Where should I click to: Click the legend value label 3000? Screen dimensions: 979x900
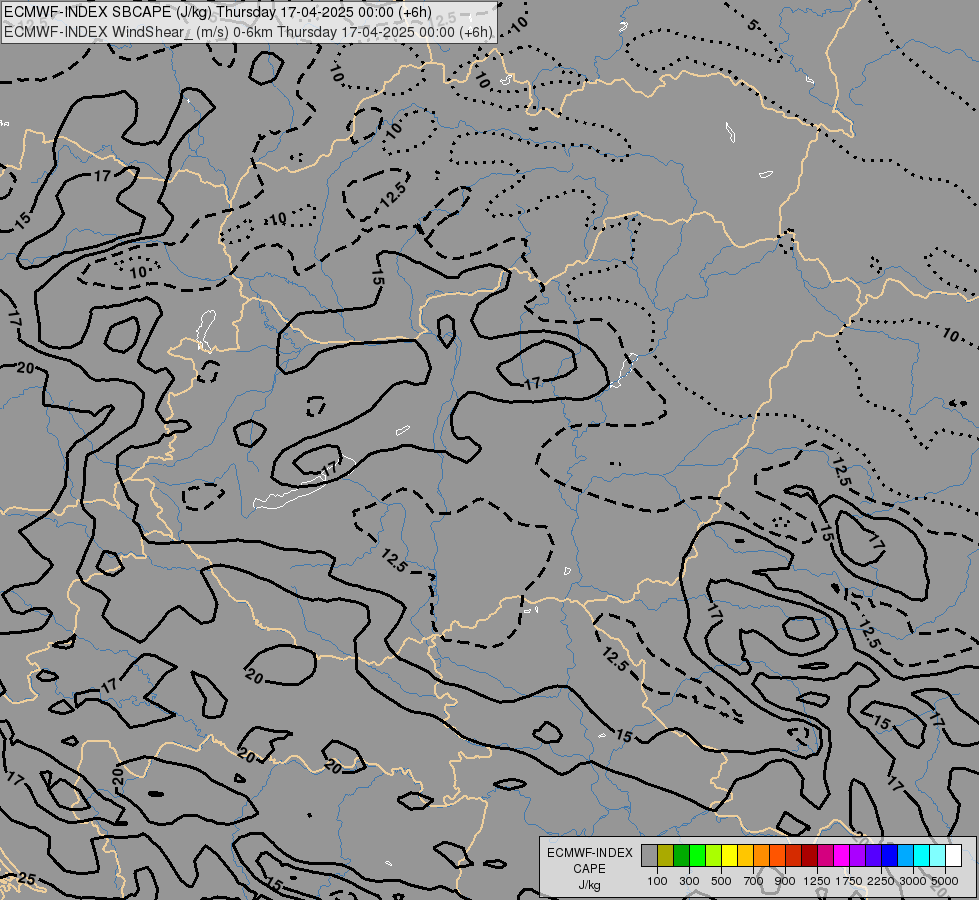tap(913, 881)
